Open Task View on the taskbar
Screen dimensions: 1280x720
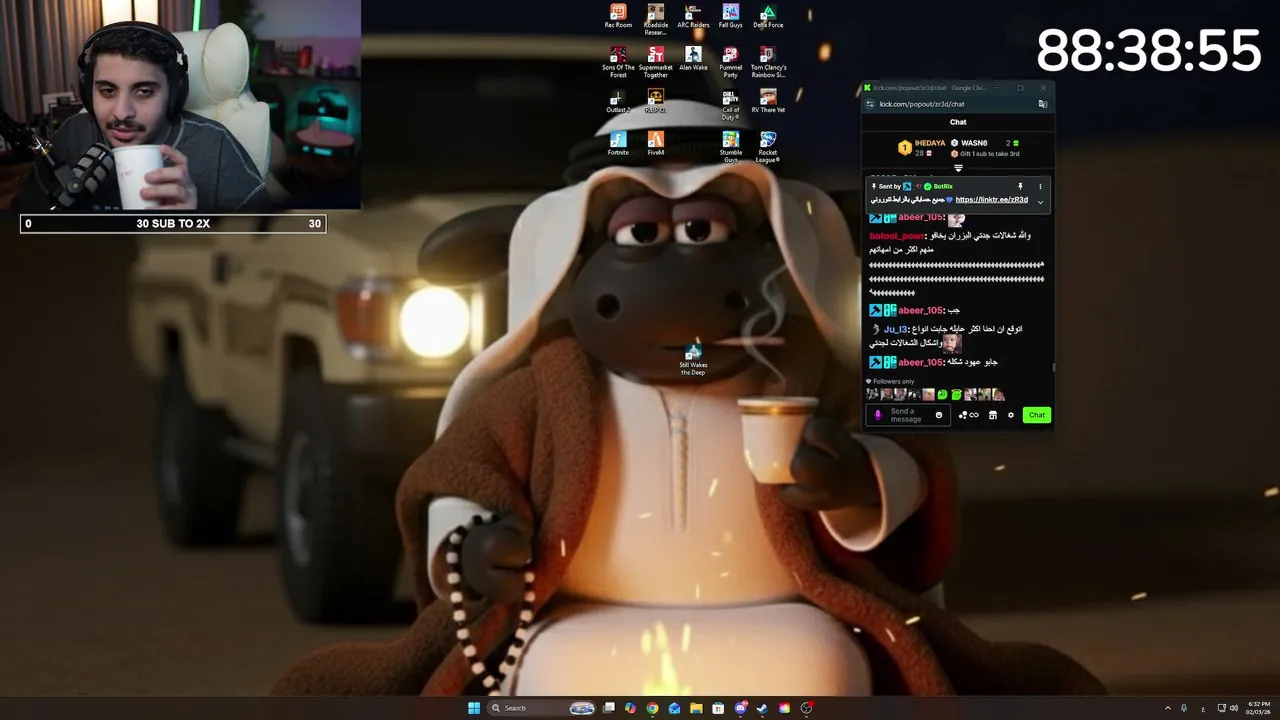[608, 708]
